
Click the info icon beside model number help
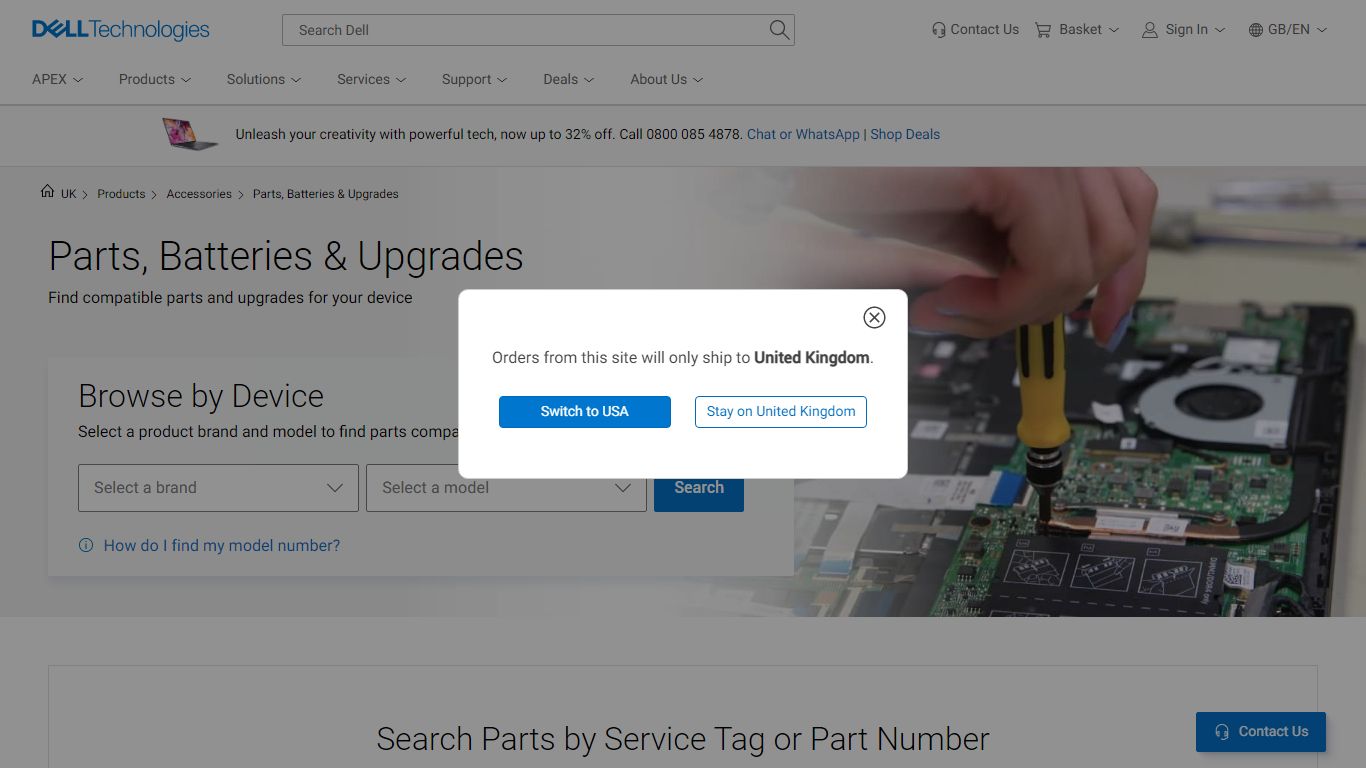86,545
